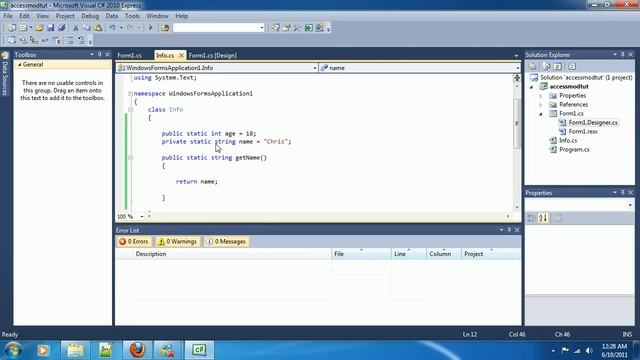Open the Debug menu
Viewport: 640px width, 360px height.
[x=90, y=16]
